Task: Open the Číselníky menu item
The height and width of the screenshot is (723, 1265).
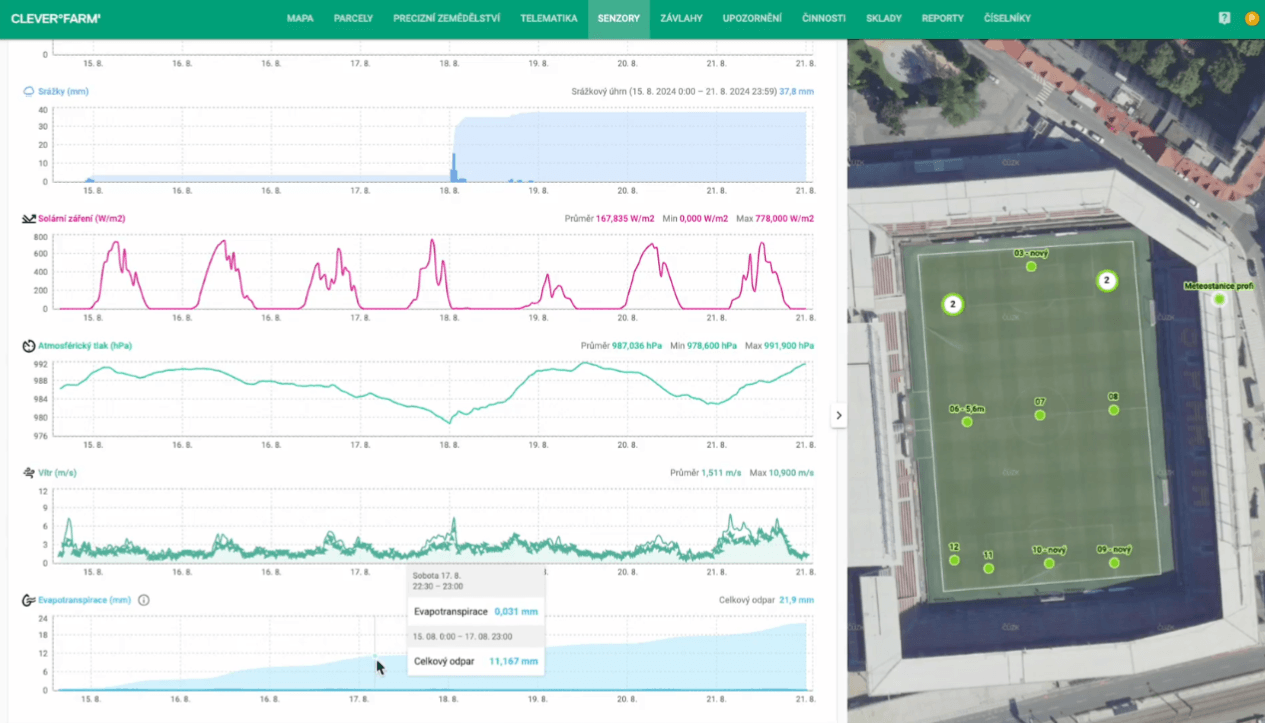Action: click(x=1007, y=18)
